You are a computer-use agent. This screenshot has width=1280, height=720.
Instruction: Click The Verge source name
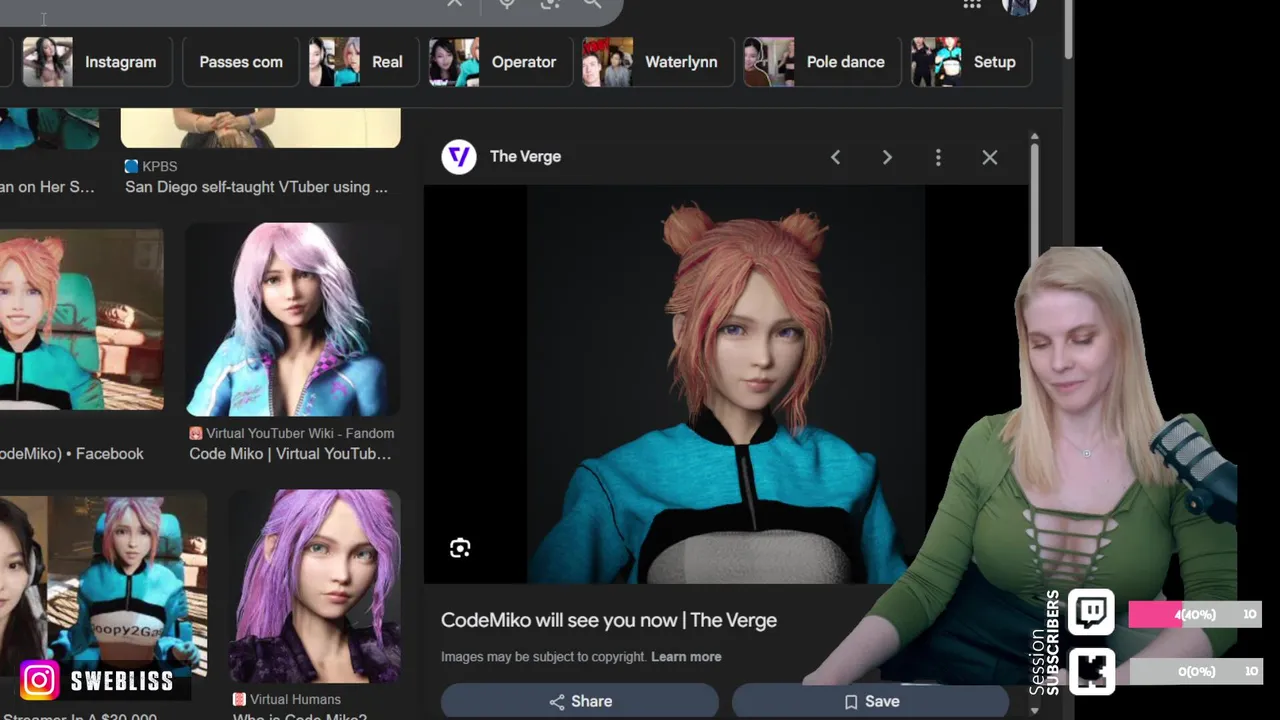pyautogui.click(x=525, y=157)
